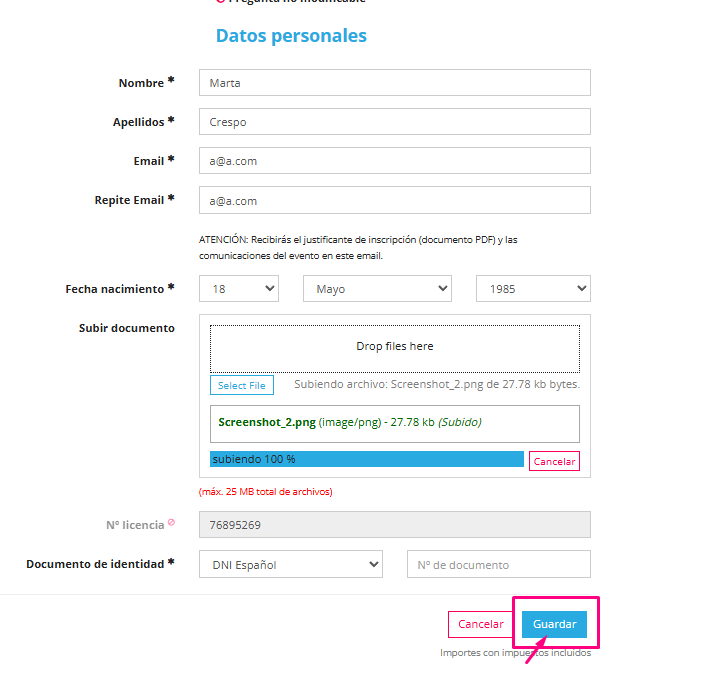The width and height of the screenshot is (715, 681).
Task: Click the uploaded Screenshot_2.png file entry
Action: coord(395,424)
